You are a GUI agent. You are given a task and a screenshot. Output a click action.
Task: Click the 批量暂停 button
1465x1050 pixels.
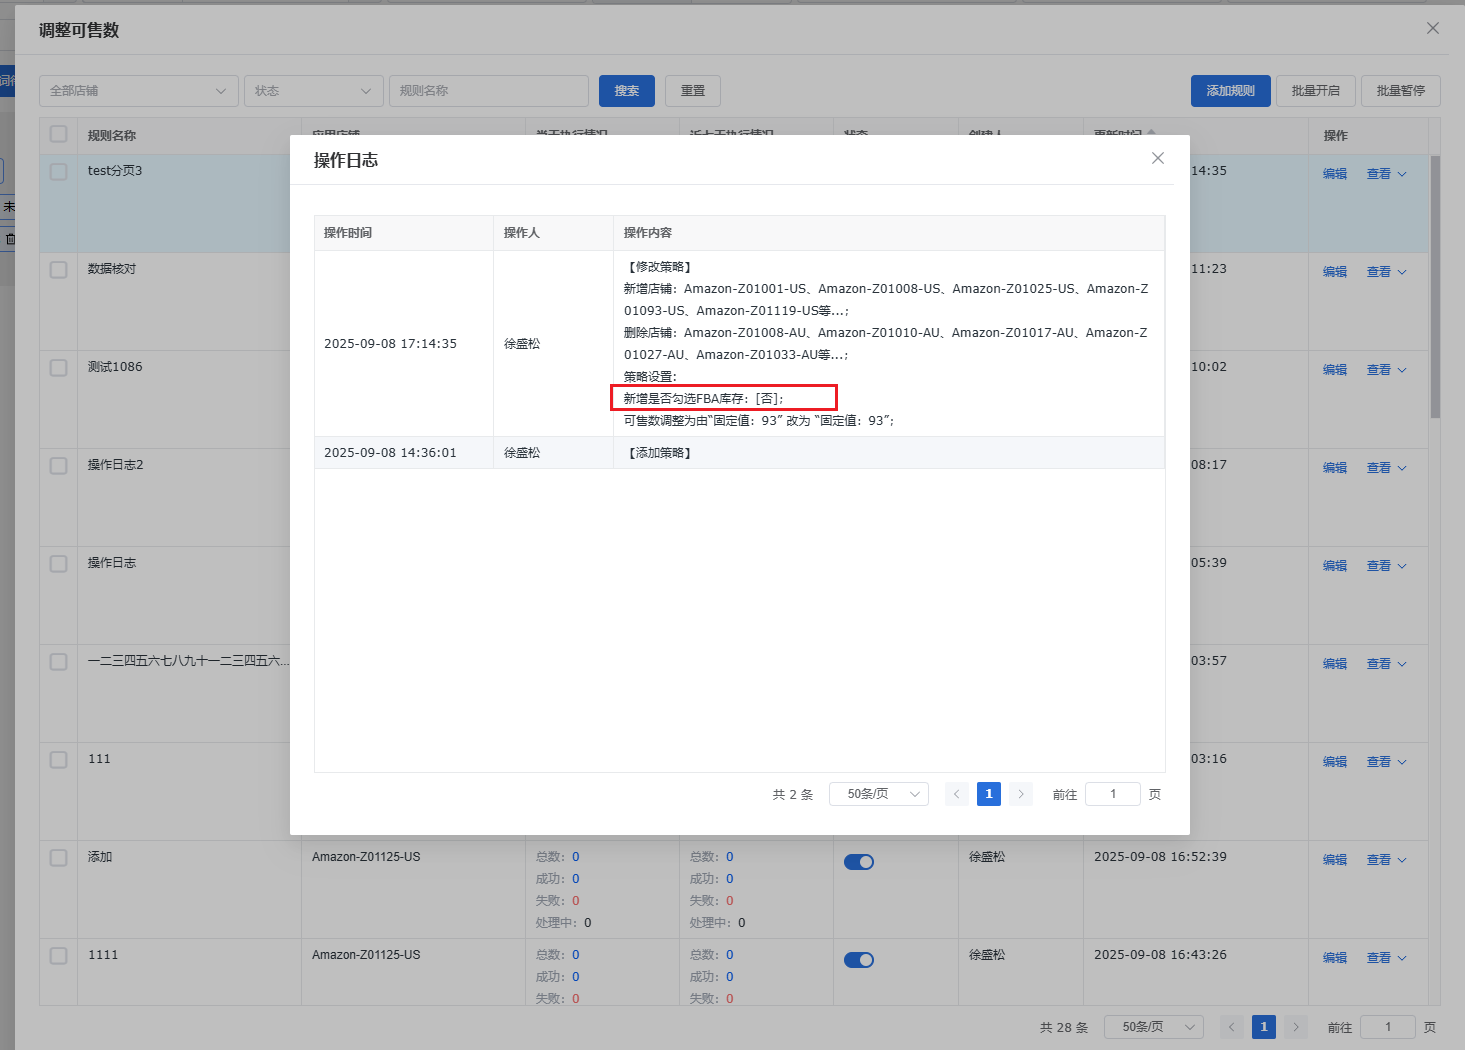click(x=1401, y=91)
